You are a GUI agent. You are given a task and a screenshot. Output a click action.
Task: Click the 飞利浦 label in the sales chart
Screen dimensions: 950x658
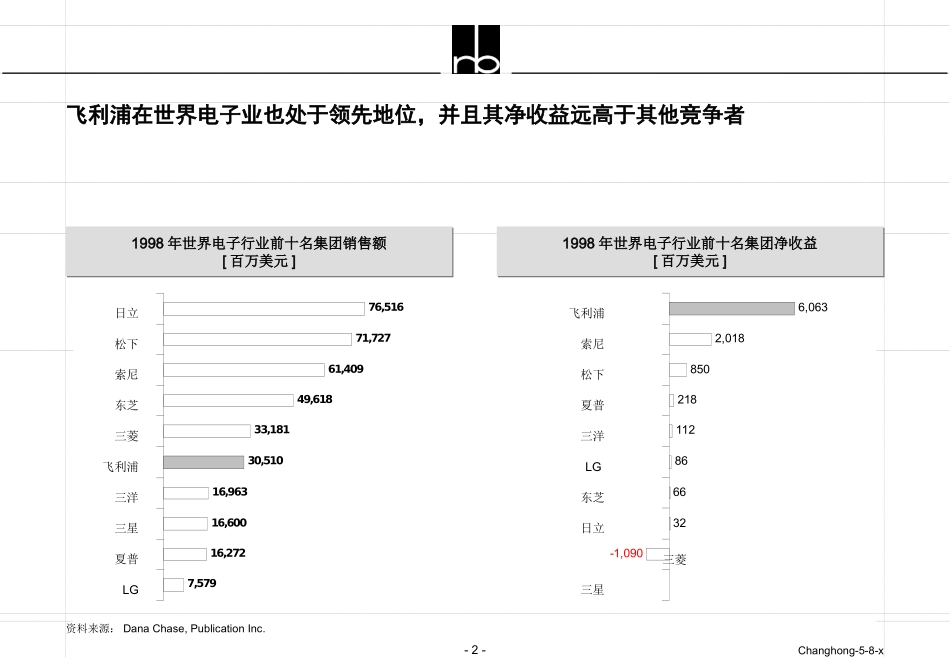[x=121, y=467]
